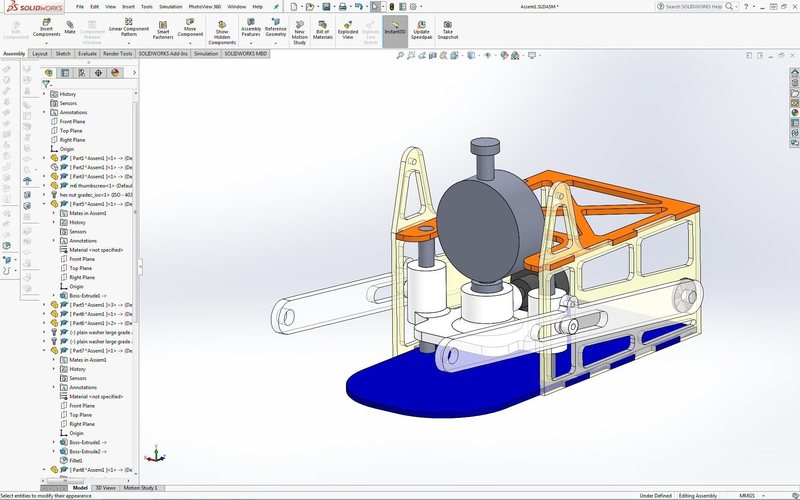800x500 pixels.
Task: Click Zoom to Fit in view toolbar
Action: coord(401,55)
